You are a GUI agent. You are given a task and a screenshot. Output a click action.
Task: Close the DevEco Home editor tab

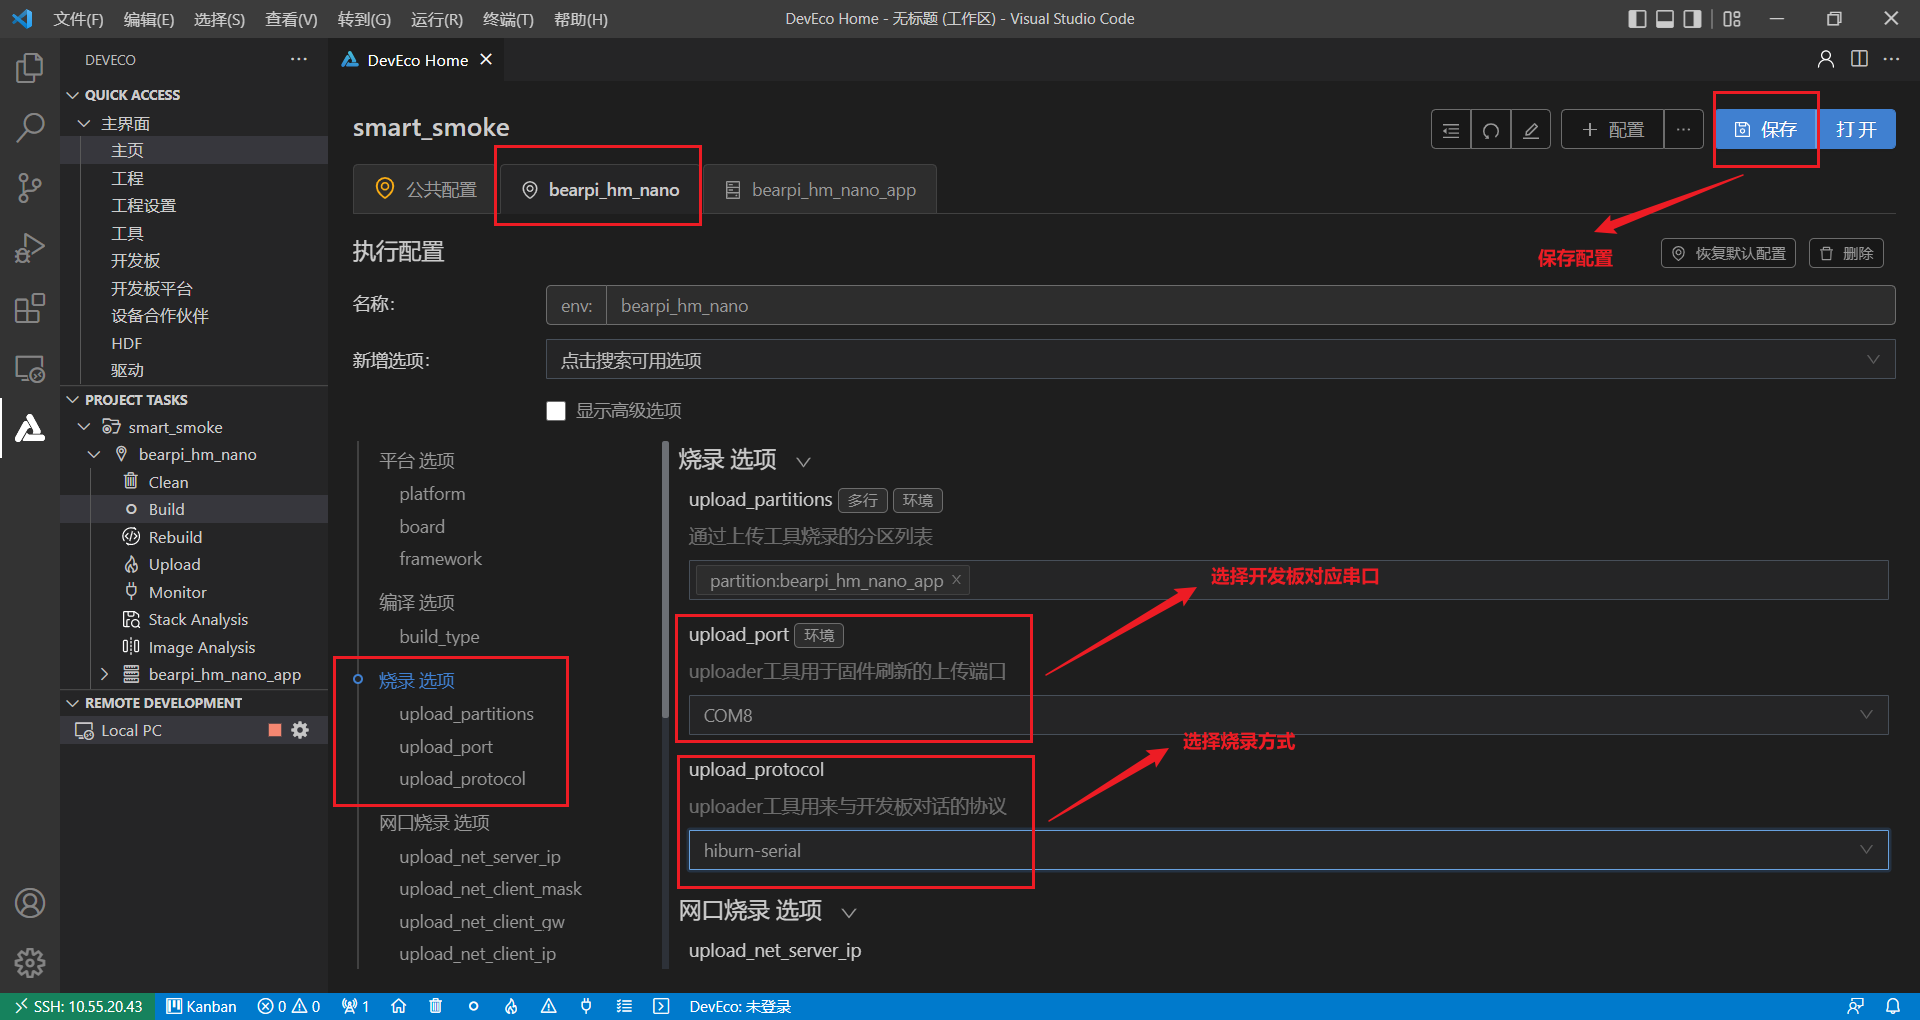pos(486,60)
